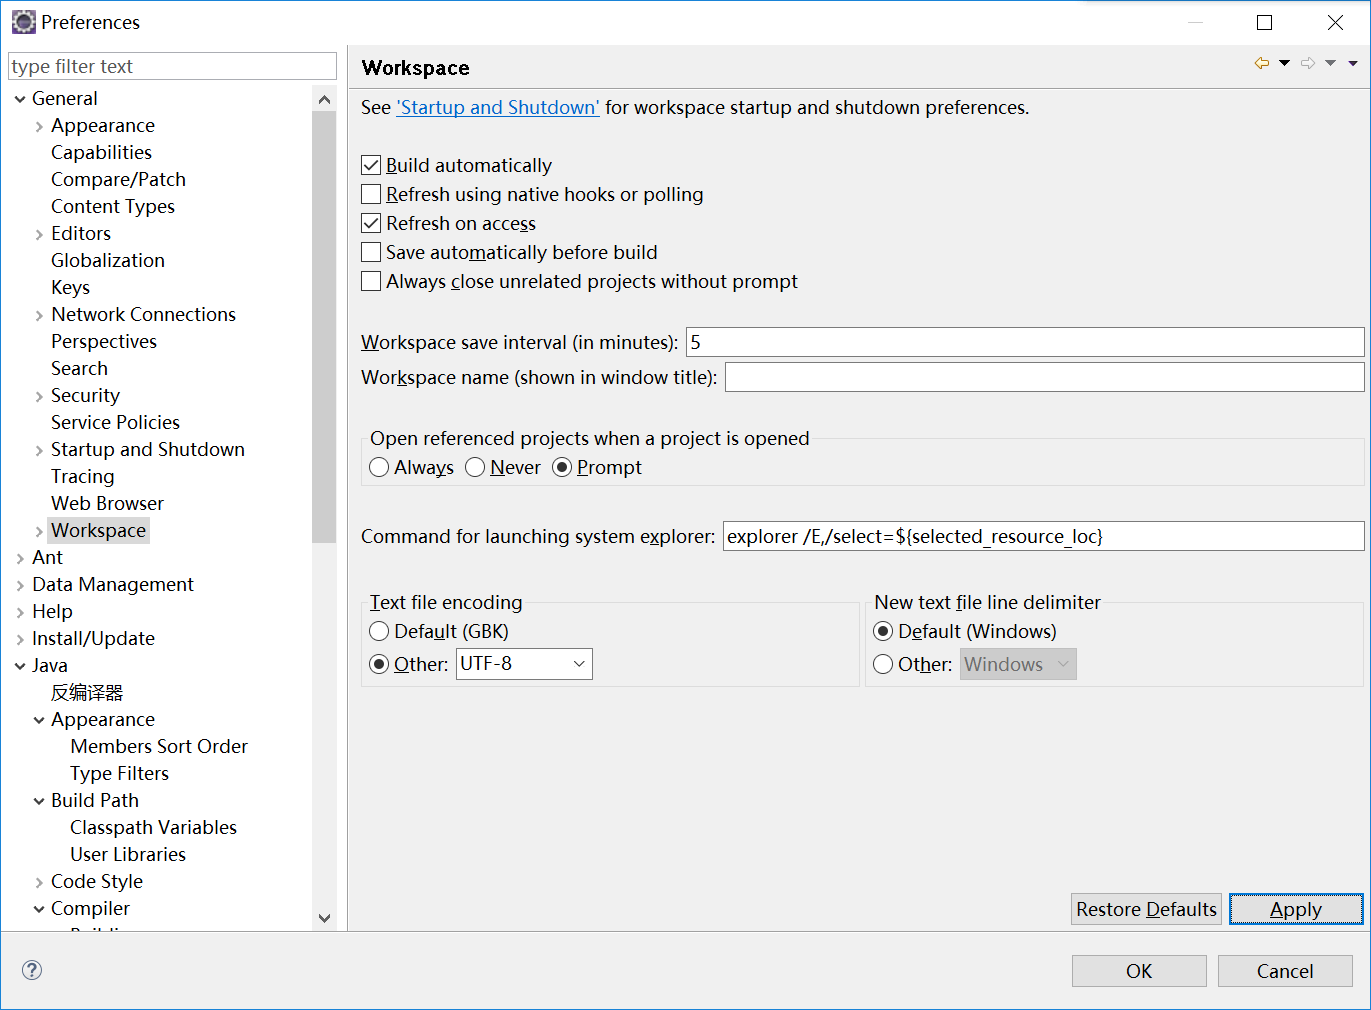1371x1010 pixels.
Task: Expand the Code Style node
Action: 39,882
